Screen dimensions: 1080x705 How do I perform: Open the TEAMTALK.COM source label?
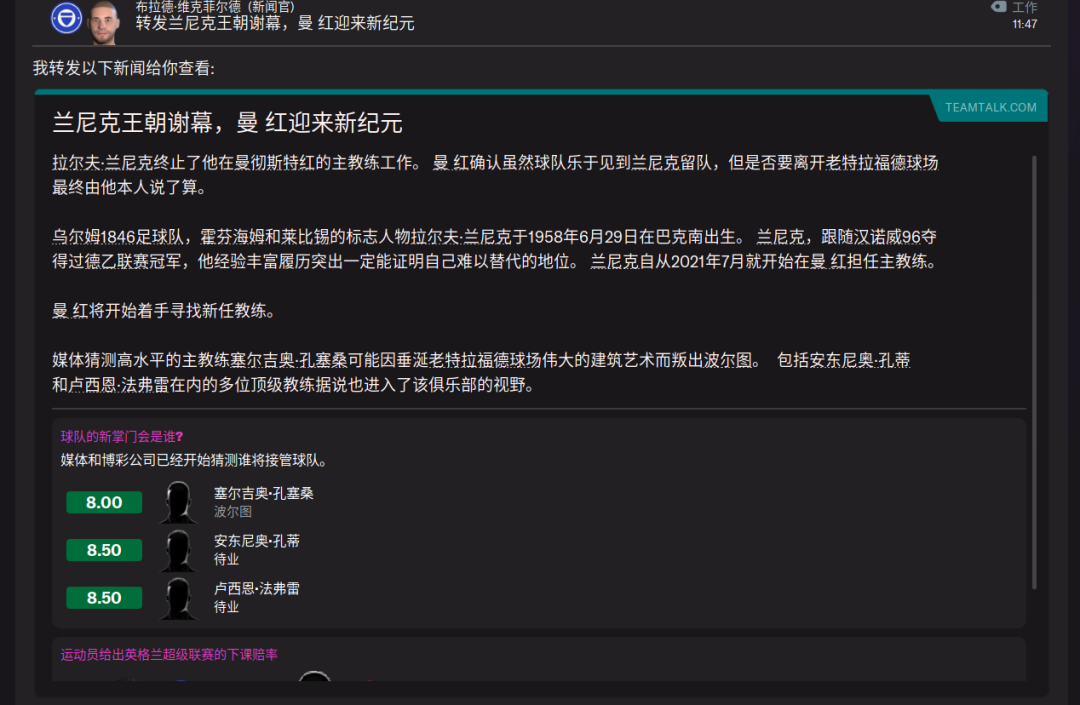tap(990, 107)
